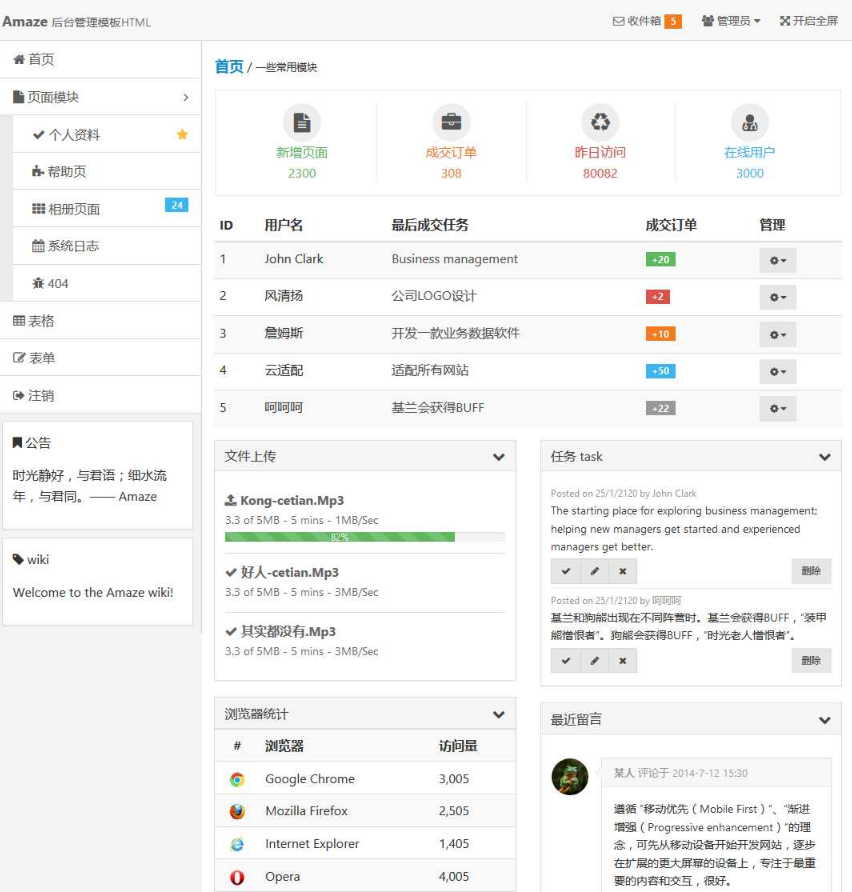
Task: Collapse the 文件上传 panel chevron
Action: (x=498, y=455)
